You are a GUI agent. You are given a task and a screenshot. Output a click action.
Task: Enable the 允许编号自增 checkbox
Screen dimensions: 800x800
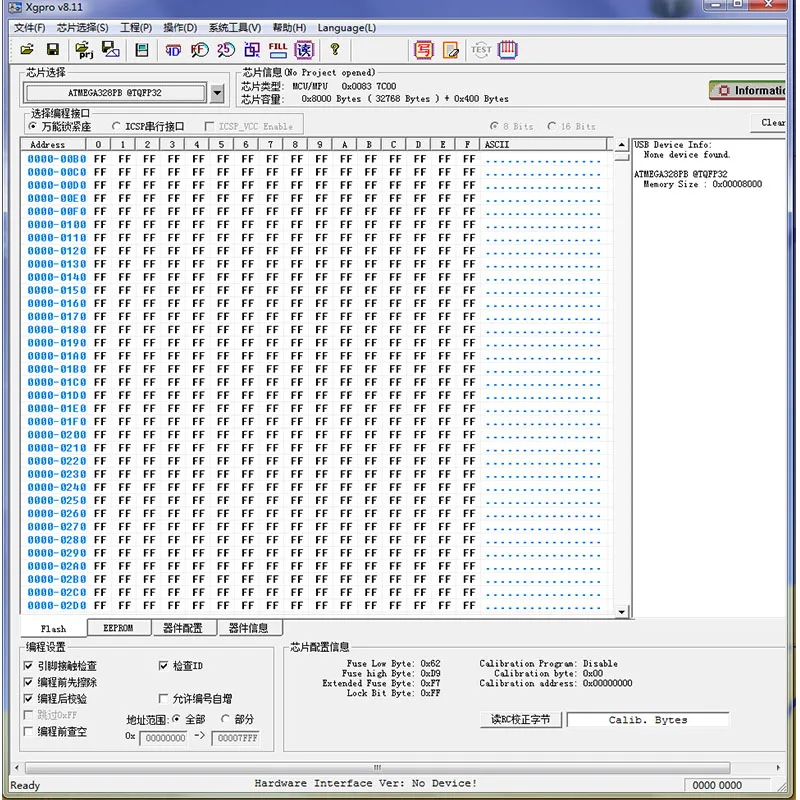tap(164, 699)
